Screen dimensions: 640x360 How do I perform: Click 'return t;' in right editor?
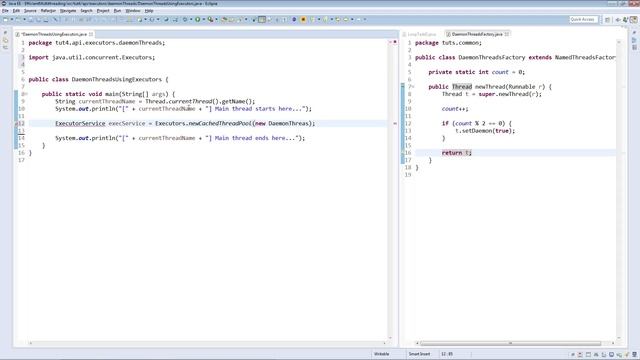(456, 153)
